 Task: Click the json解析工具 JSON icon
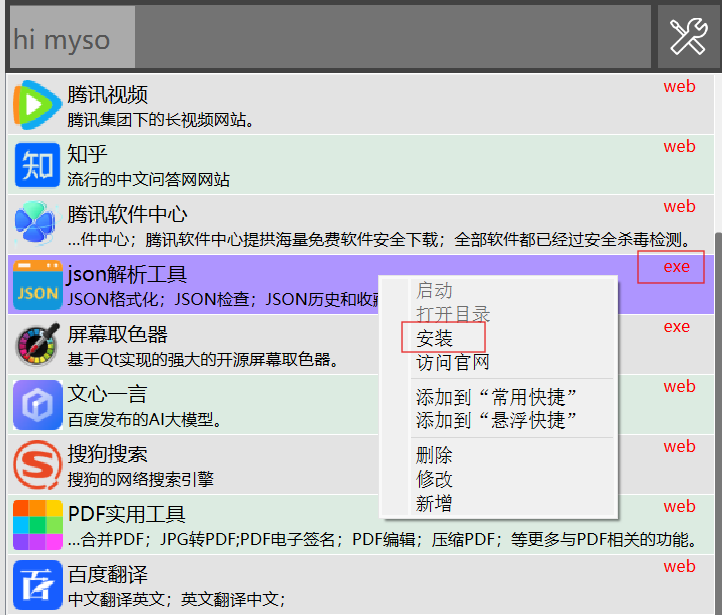(37, 284)
